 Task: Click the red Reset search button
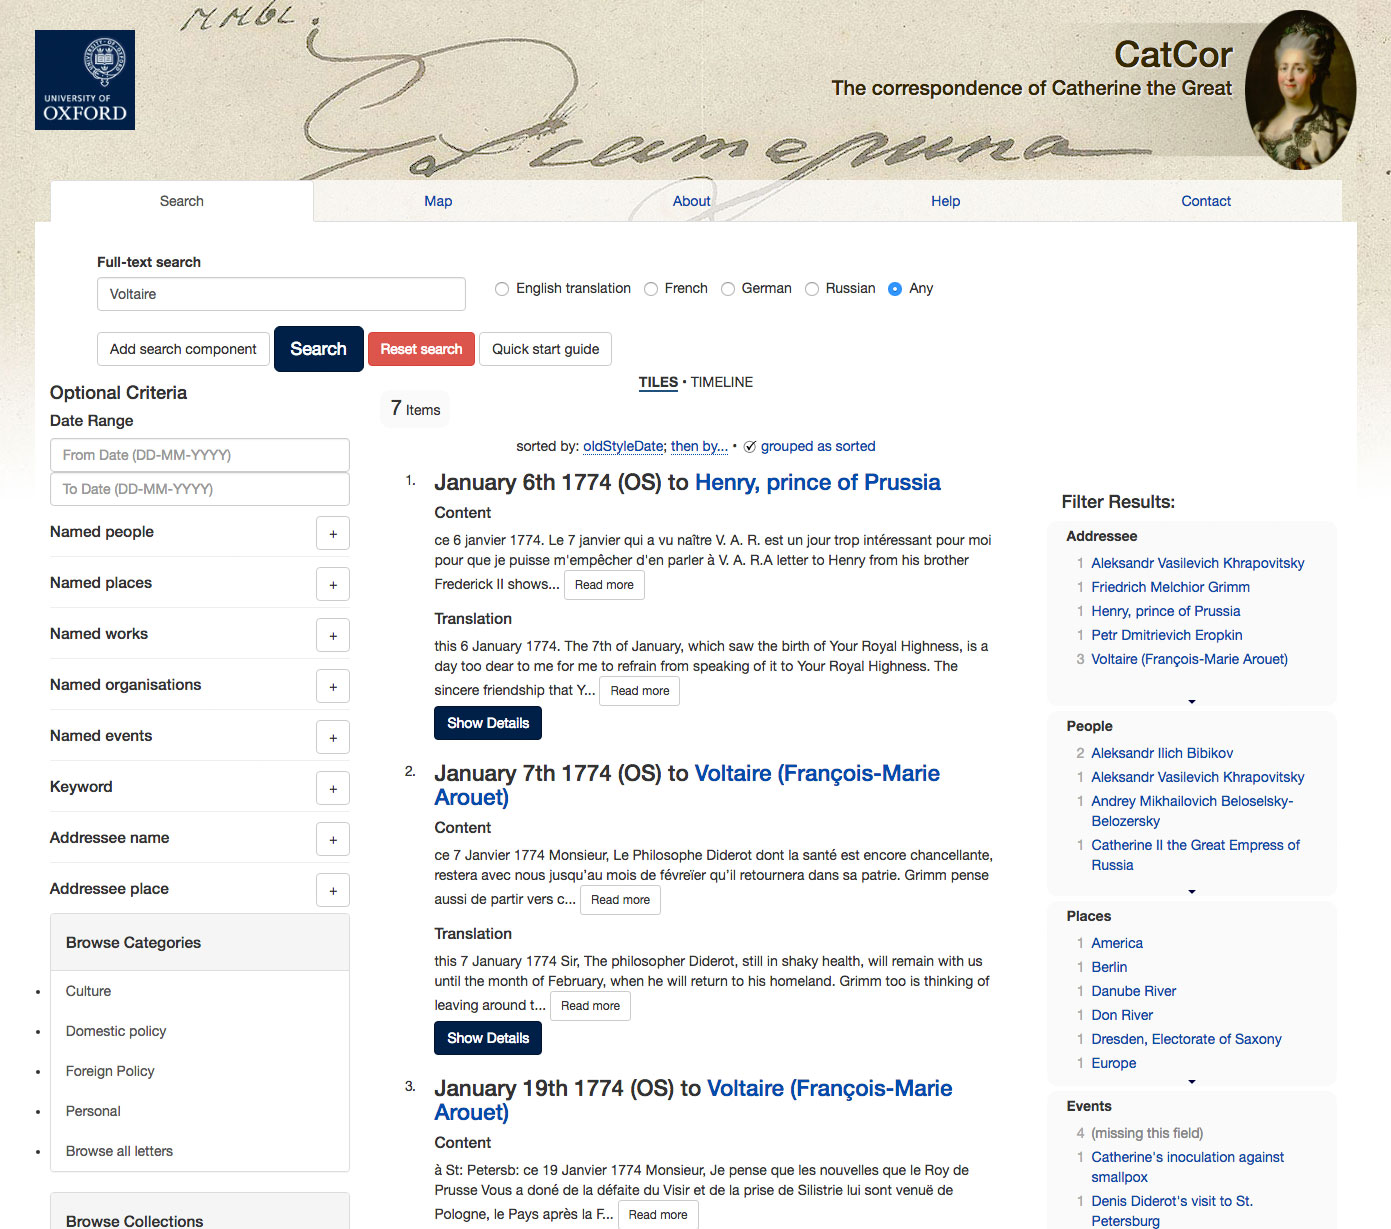(421, 349)
